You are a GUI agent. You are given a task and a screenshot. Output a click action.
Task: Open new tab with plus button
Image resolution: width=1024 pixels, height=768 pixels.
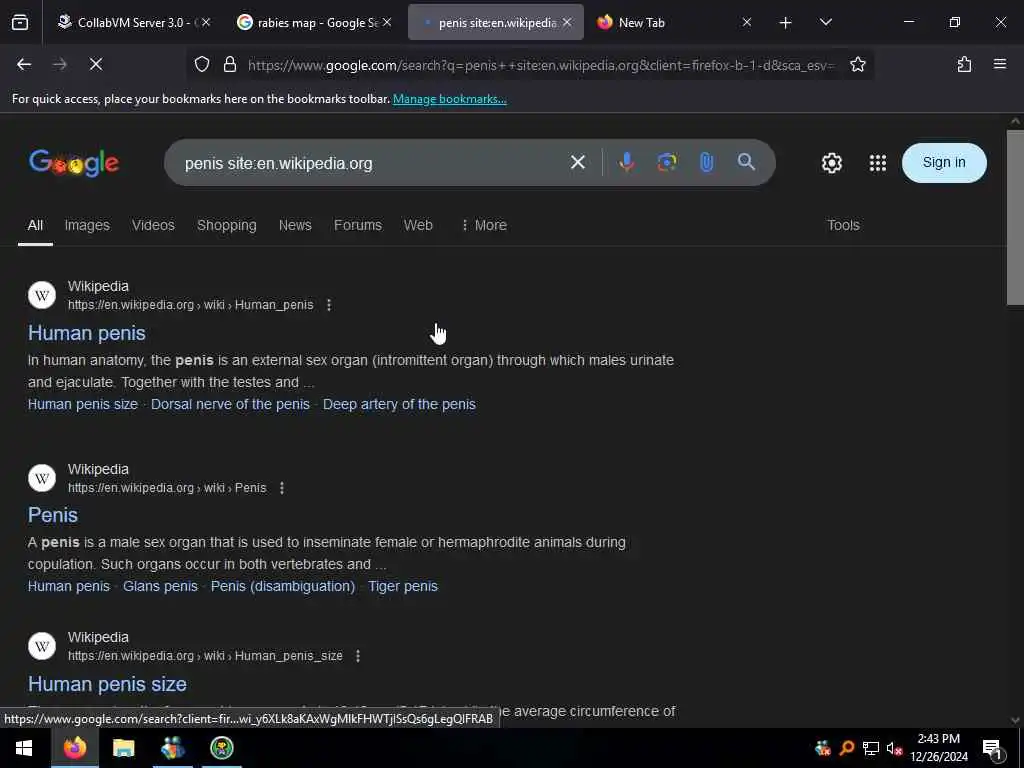point(785,23)
